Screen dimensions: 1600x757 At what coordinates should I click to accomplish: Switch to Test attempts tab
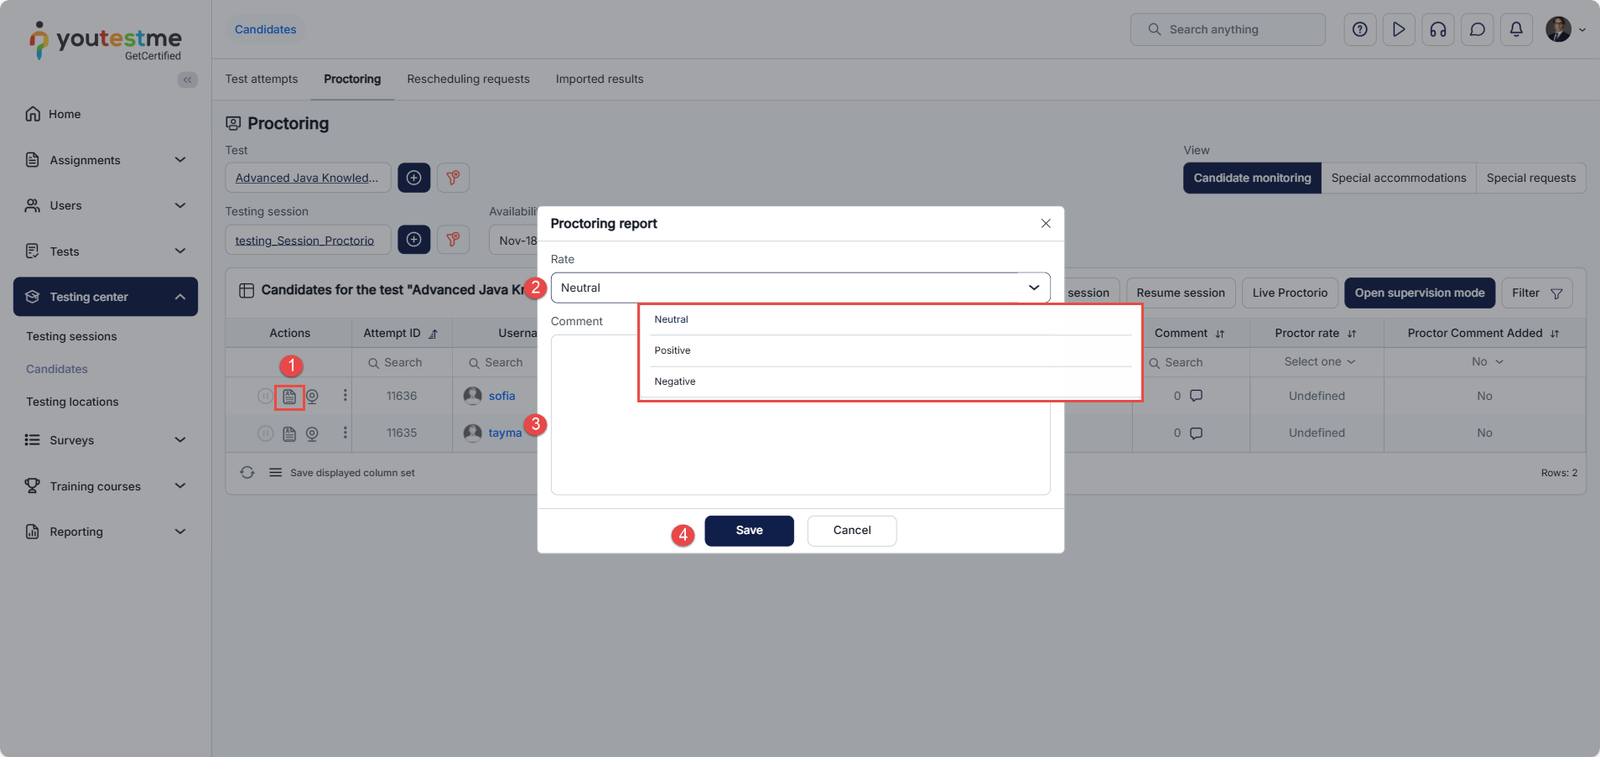(261, 79)
